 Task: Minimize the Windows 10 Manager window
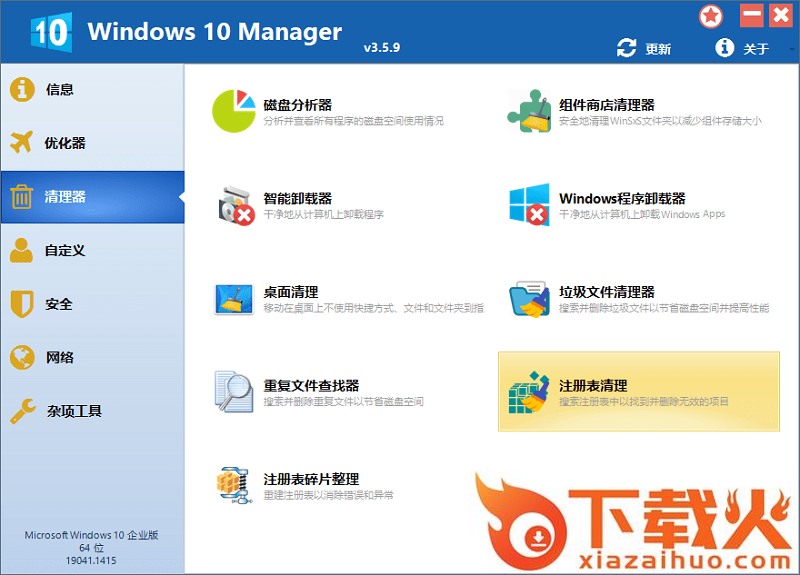tap(751, 16)
